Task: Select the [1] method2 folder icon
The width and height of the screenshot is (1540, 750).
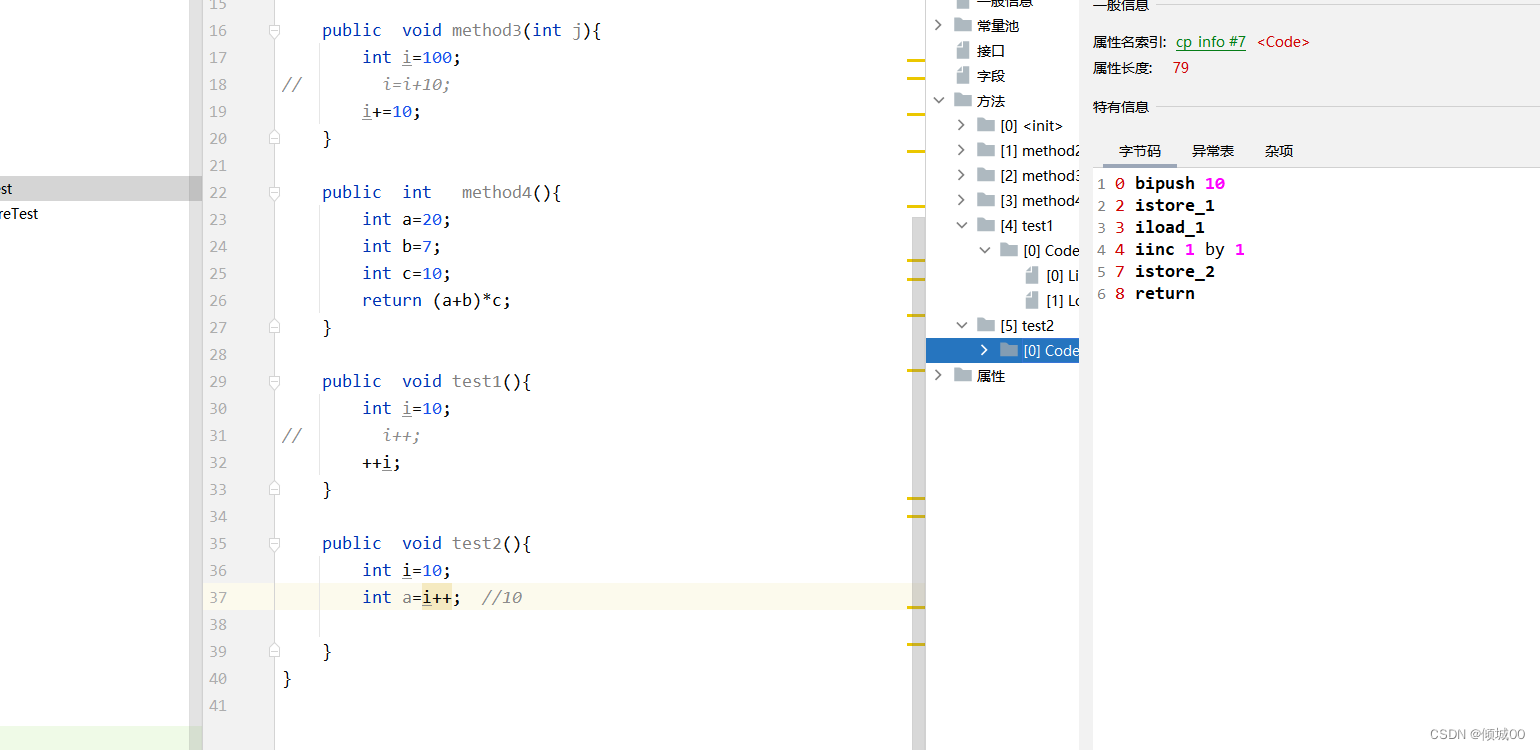Action: pos(986,150)
